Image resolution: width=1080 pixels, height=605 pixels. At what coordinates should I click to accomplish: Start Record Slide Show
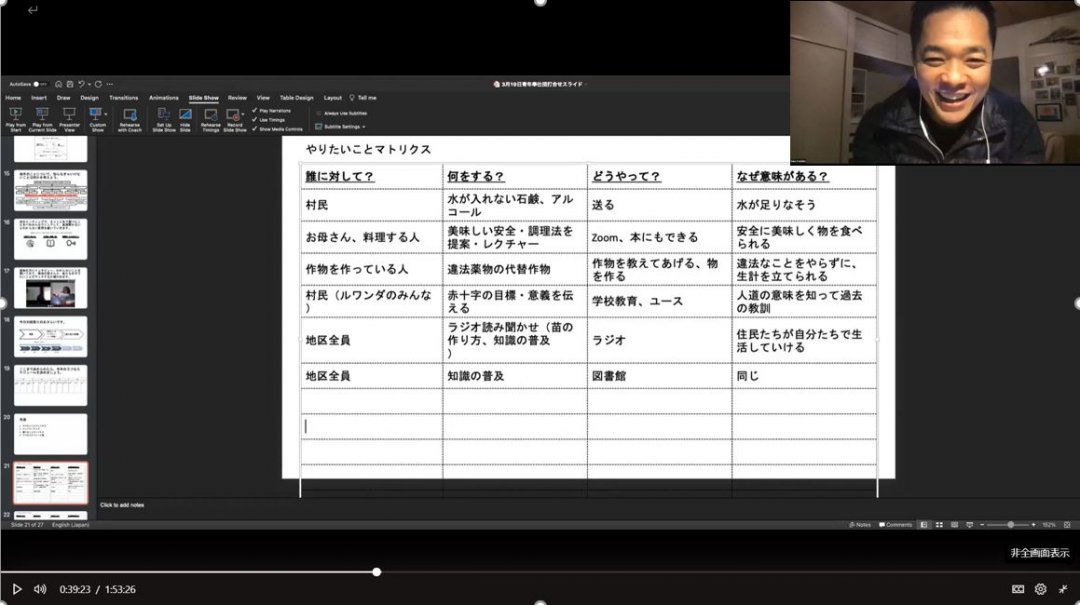pyautogui.click(x=235, y=115)
